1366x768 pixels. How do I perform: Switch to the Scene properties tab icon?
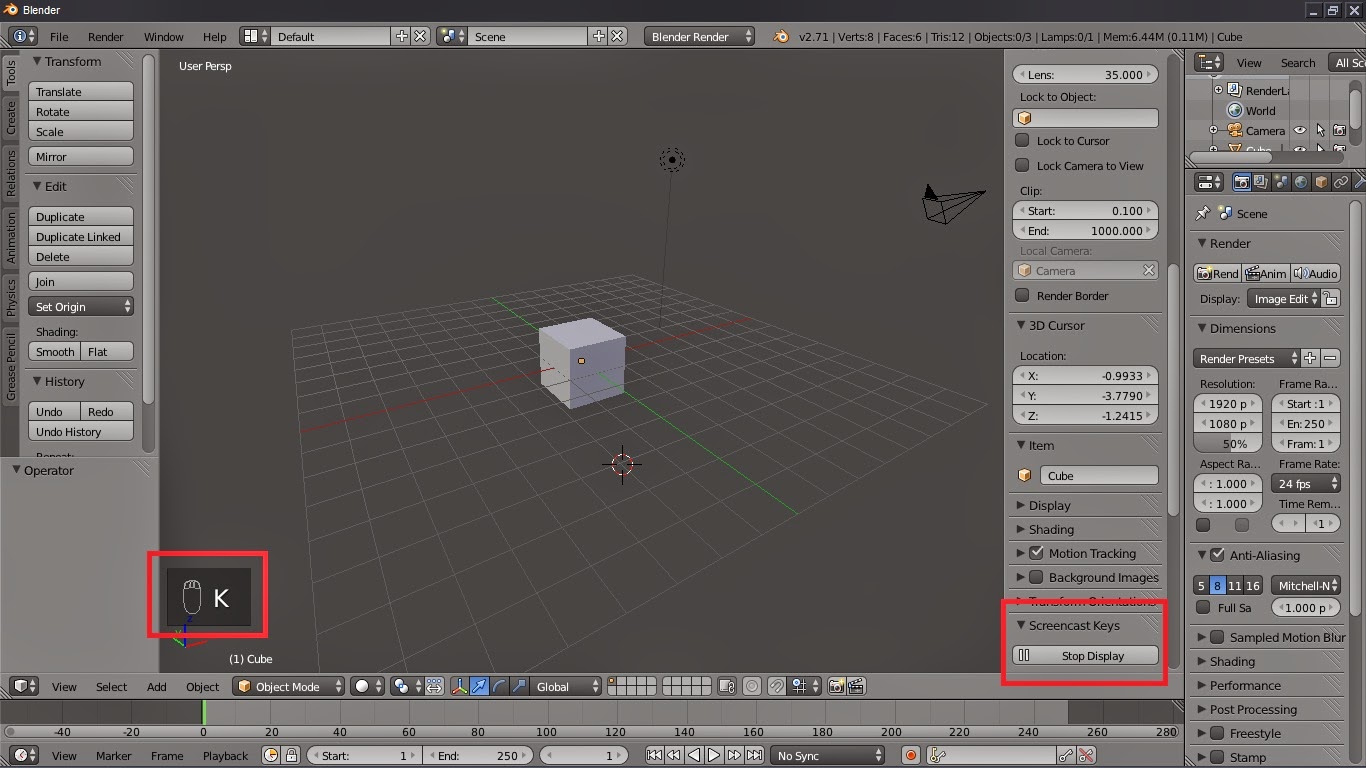click(x=1281, y=182)
